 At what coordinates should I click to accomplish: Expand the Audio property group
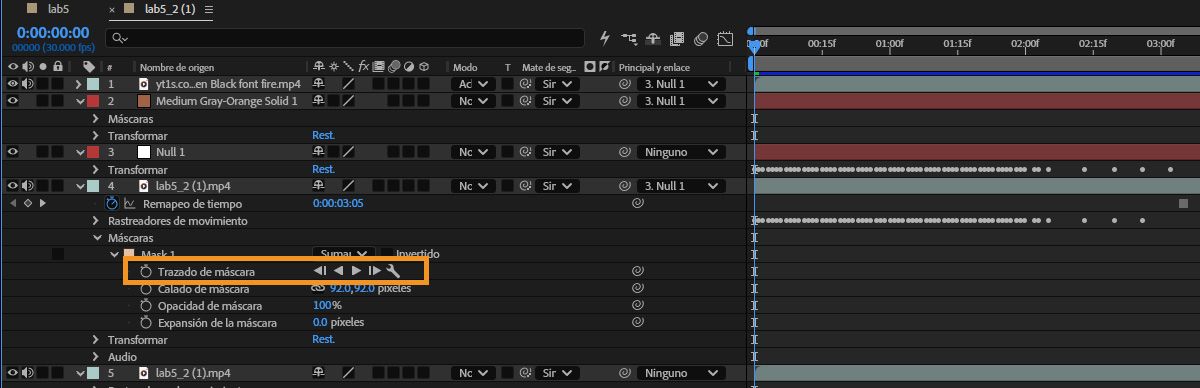coord(97,356)
